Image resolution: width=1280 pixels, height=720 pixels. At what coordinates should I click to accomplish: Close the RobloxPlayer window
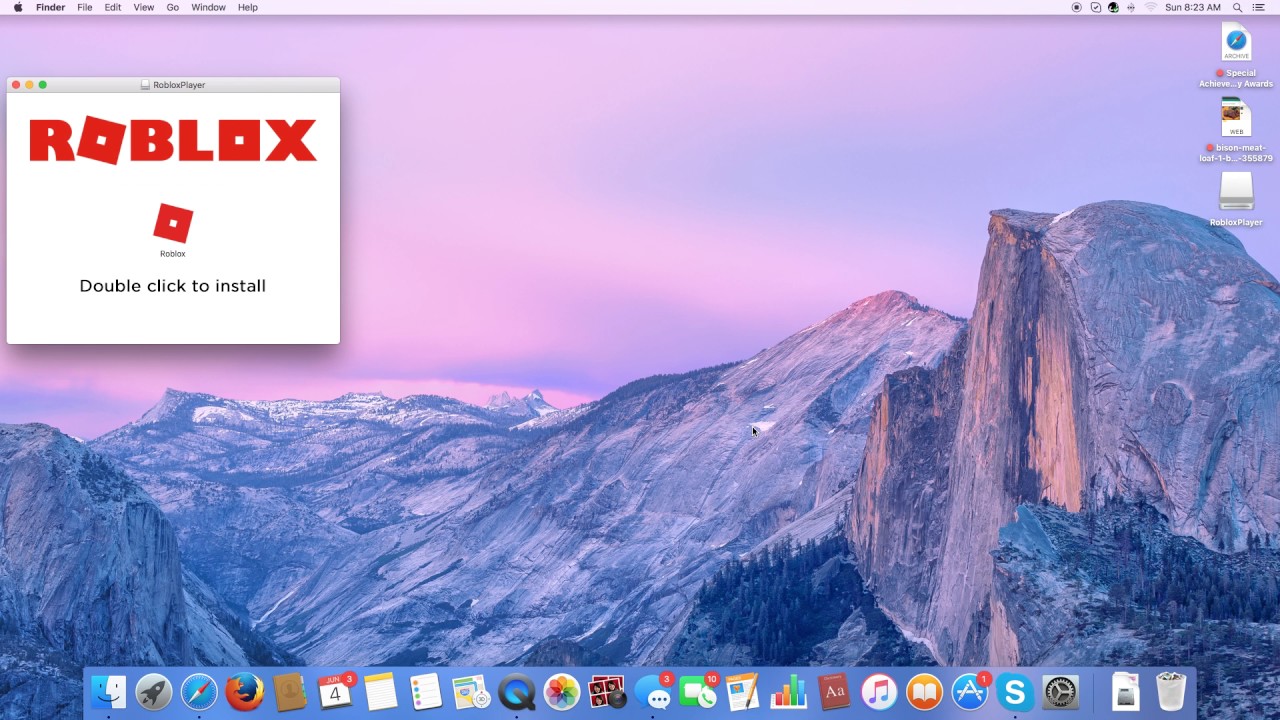pyautogui.click(x=16, y=85)
